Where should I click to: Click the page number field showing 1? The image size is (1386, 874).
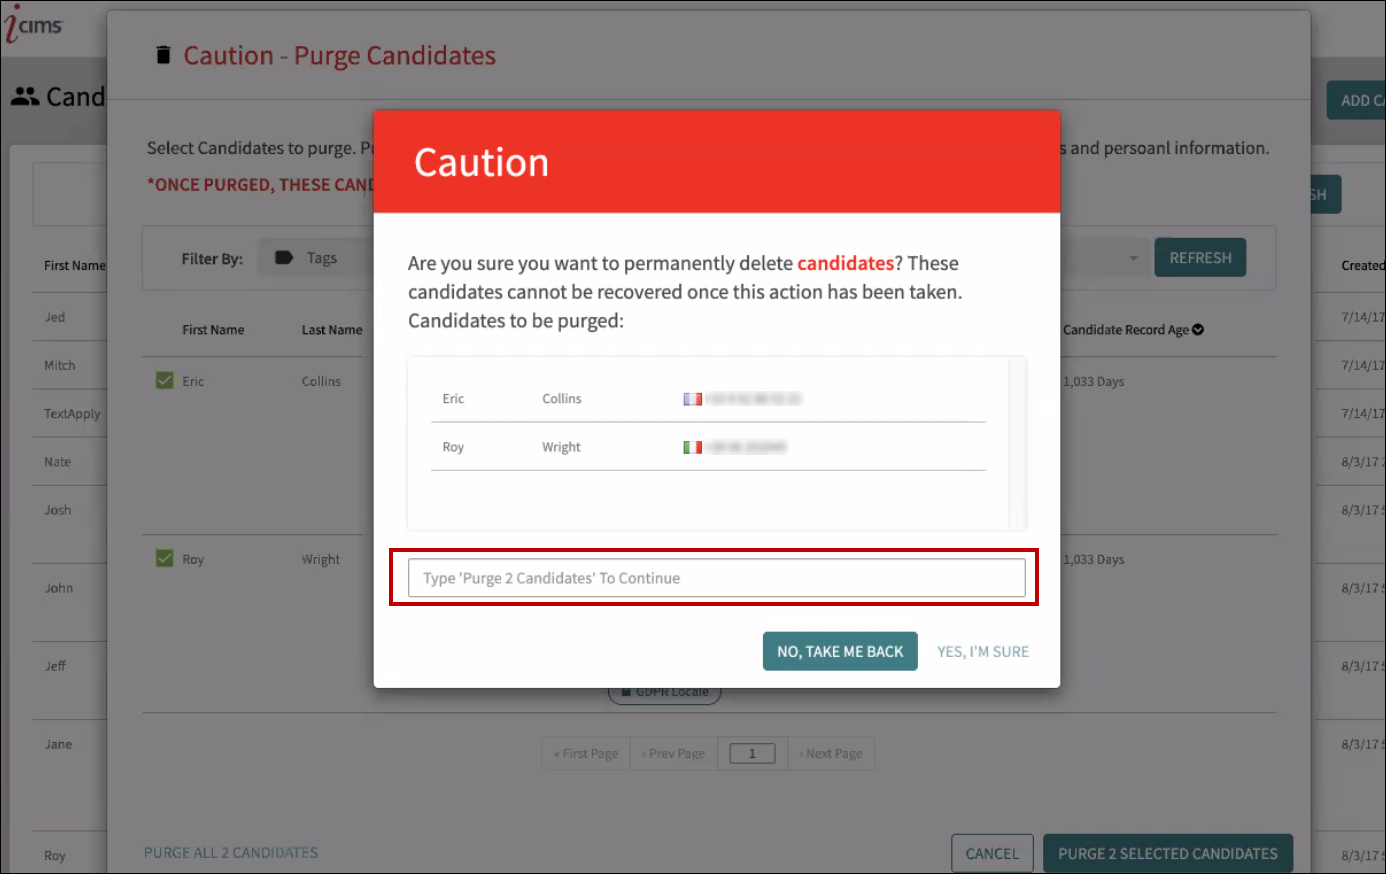pos(753,754)
